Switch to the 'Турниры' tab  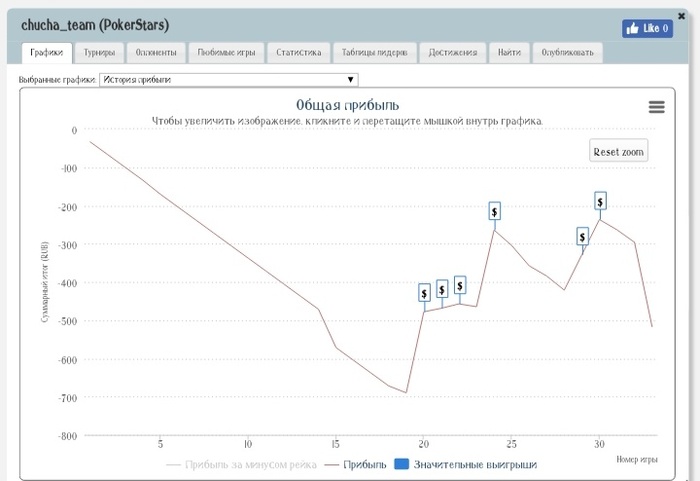coord(99,53)
